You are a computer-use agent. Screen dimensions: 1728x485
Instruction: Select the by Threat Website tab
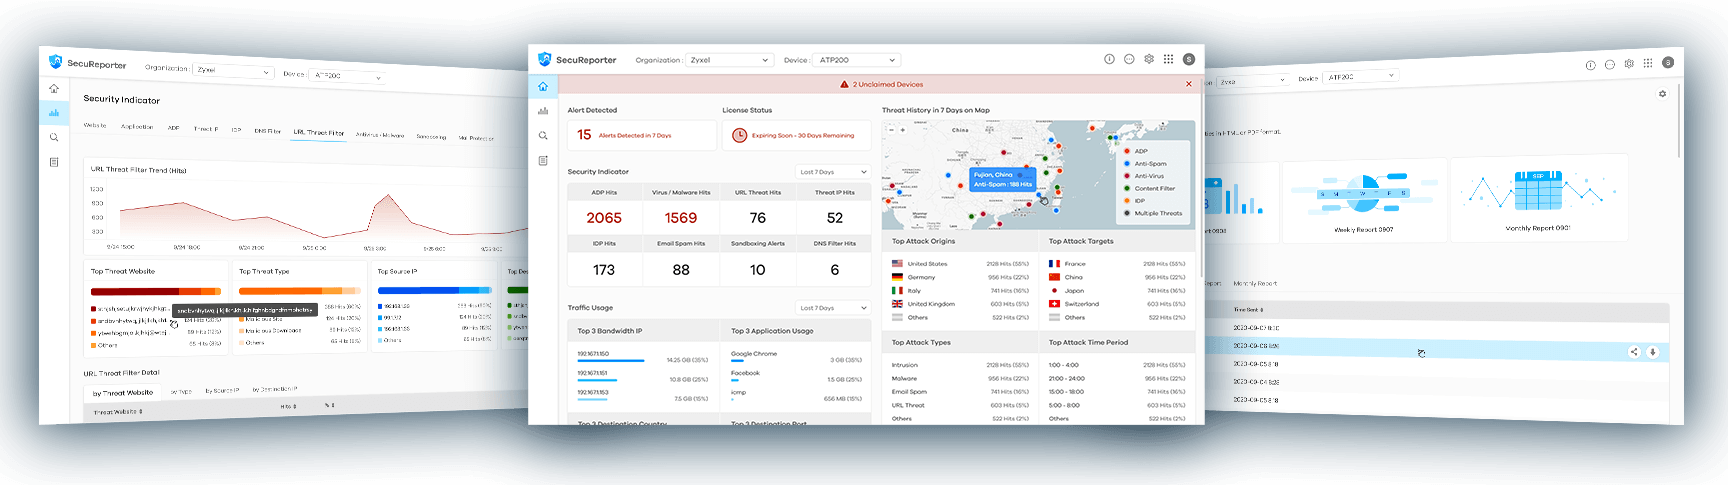pyautogui.click(x=123, y=393)
